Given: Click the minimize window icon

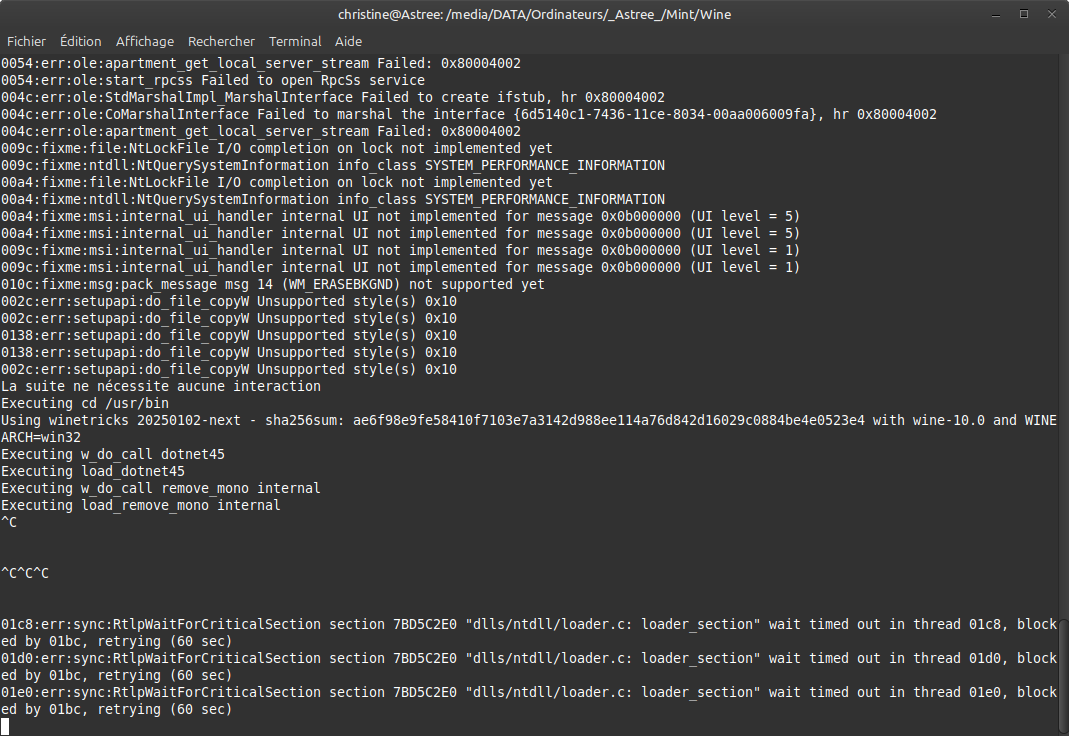Looking at the screenshot, I should tap(994, 14).
